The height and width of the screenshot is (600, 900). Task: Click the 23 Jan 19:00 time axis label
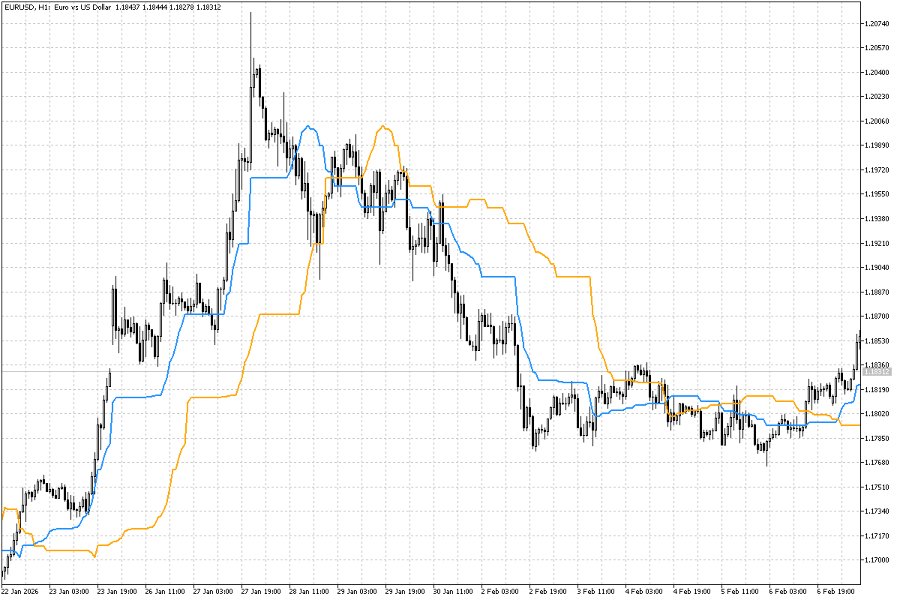point(117,591)
